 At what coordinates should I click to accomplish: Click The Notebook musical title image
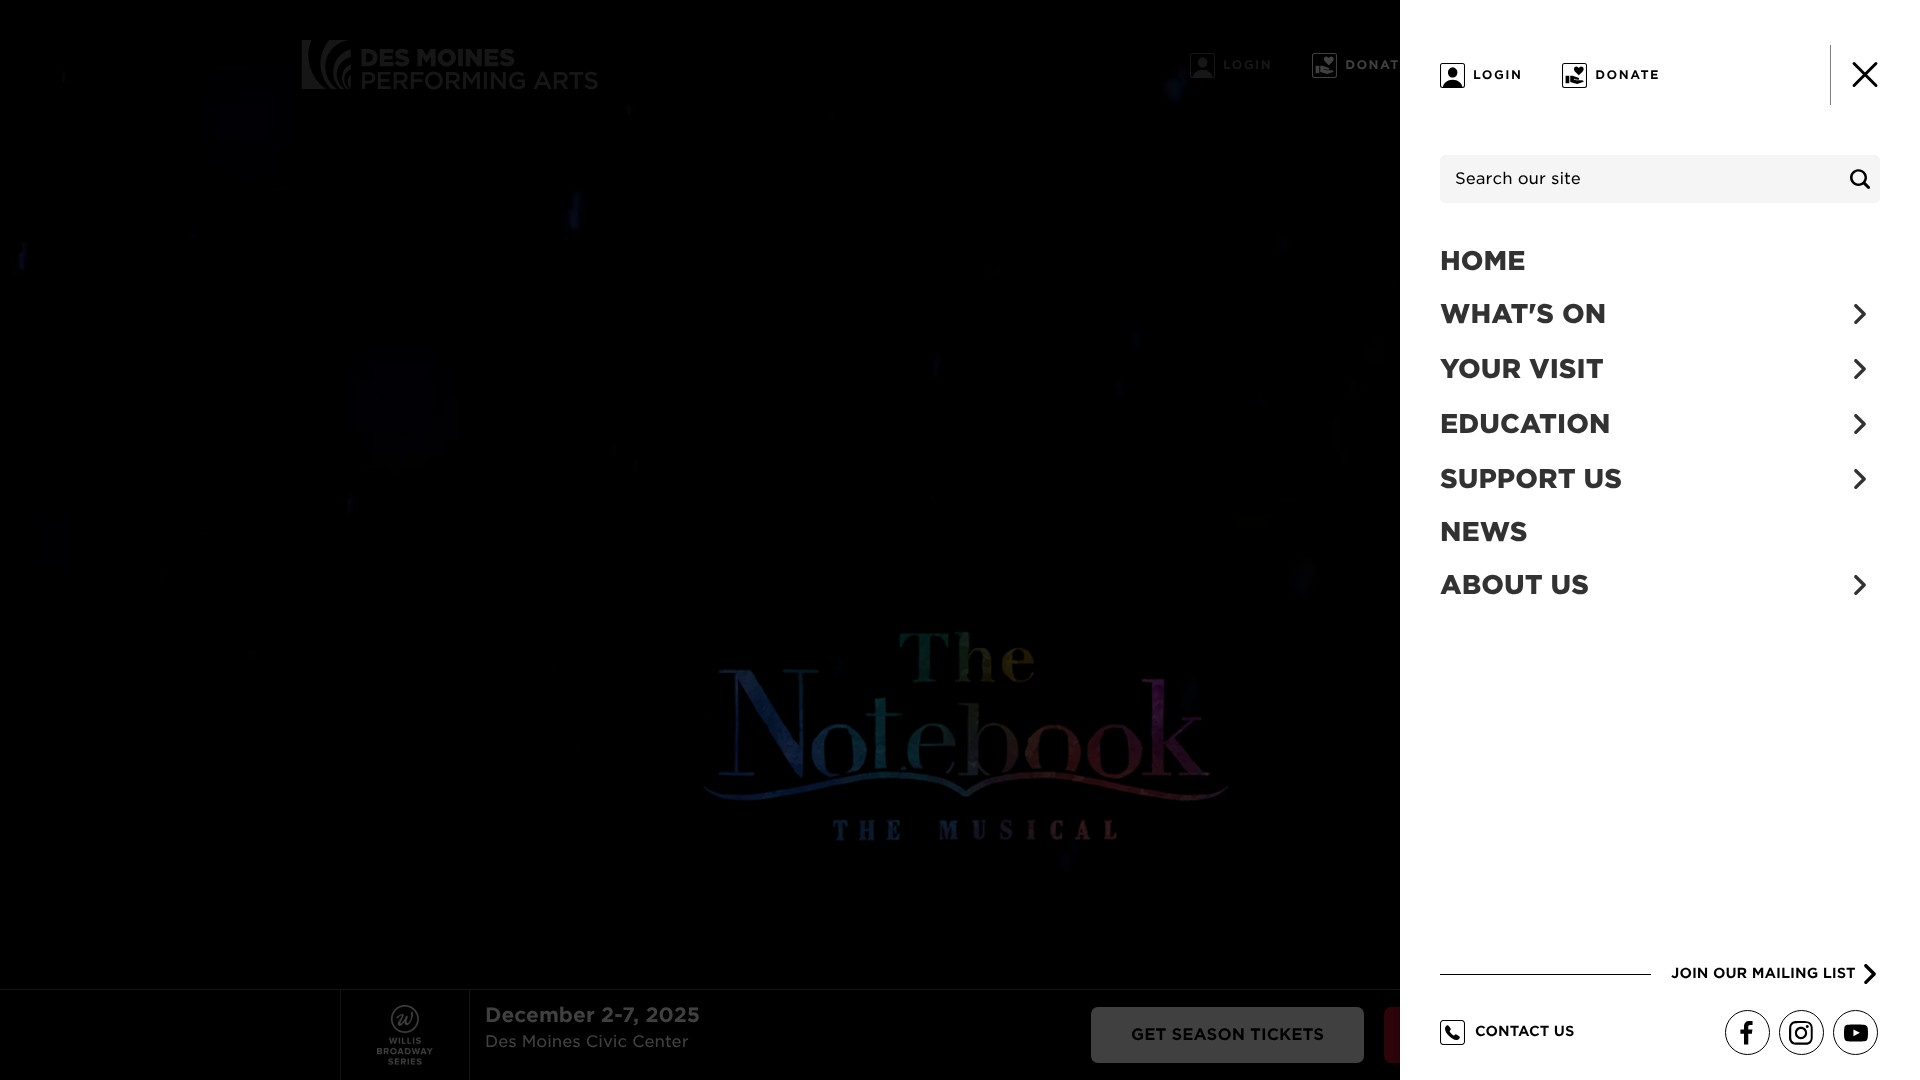tap(966, 735)
